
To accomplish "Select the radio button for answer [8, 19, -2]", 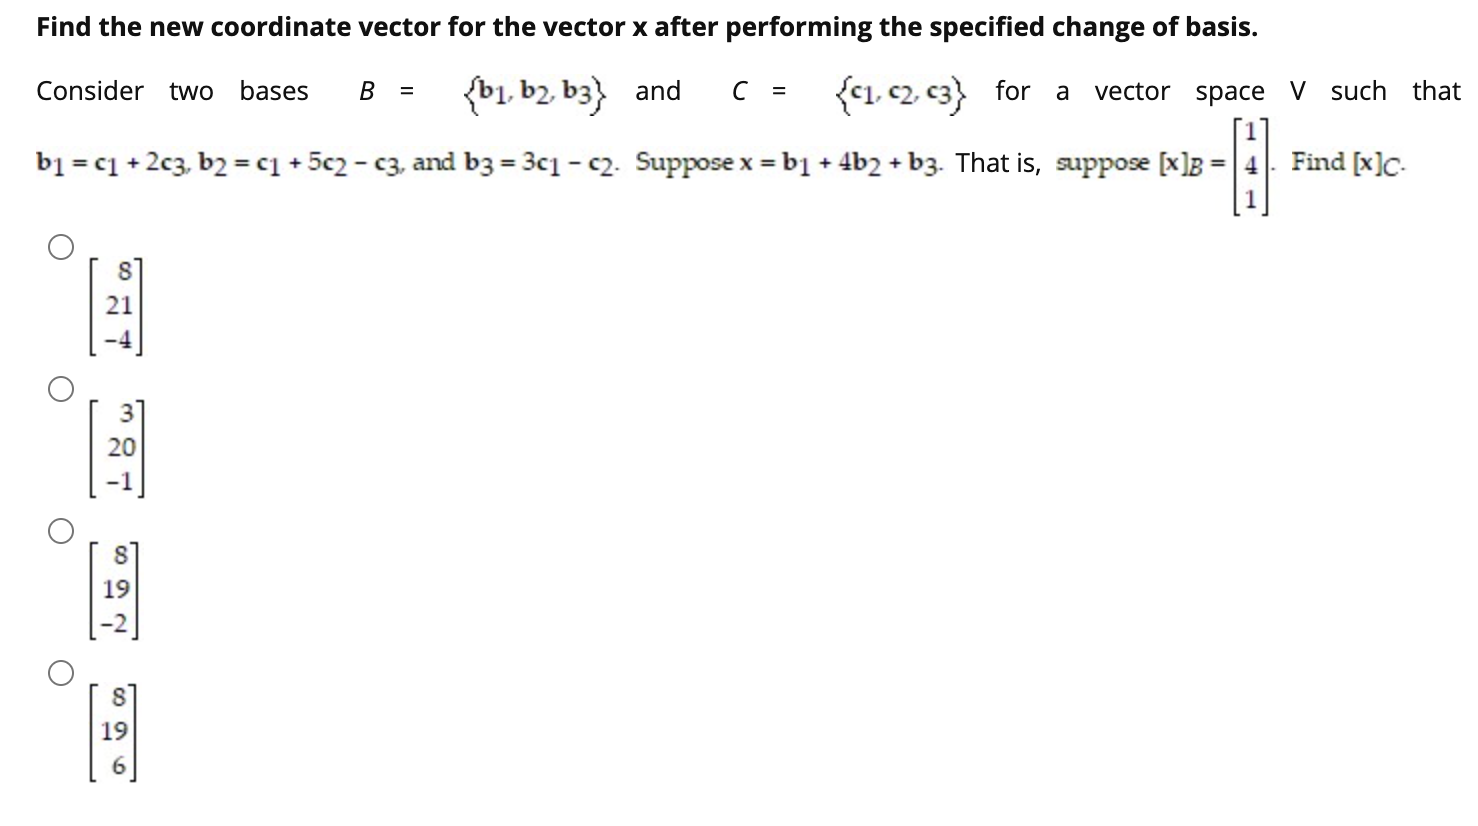I will tap(59, 530).
